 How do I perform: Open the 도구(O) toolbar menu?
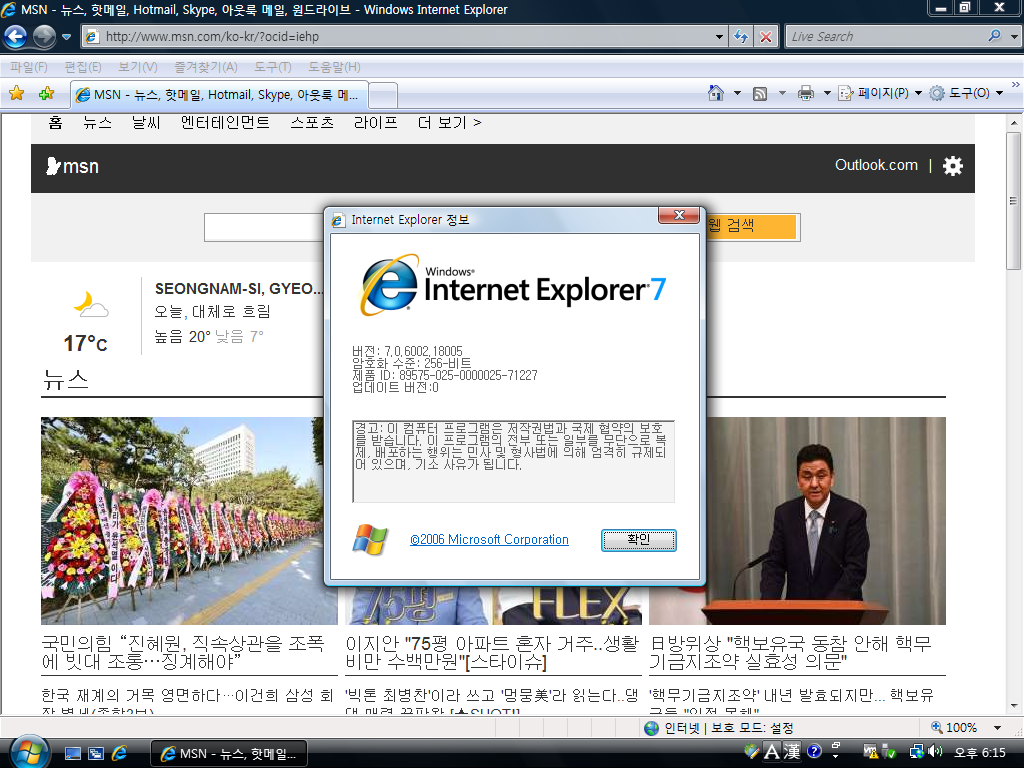[966, 93]
